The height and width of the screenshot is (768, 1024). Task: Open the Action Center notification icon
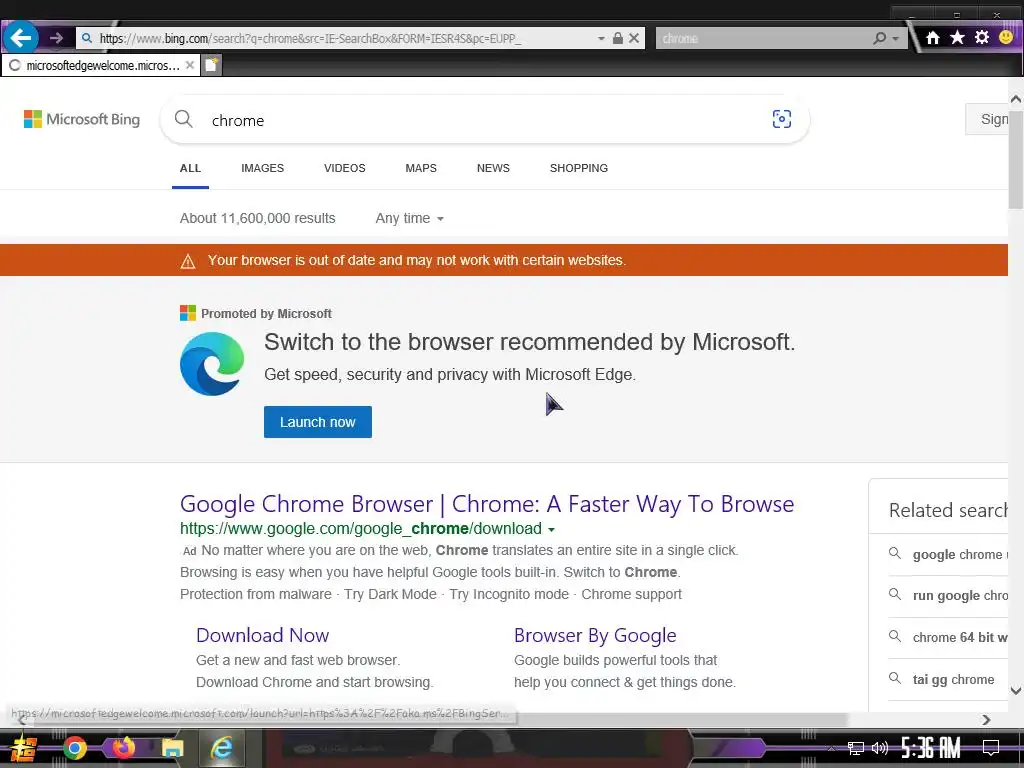pos(991,748)
